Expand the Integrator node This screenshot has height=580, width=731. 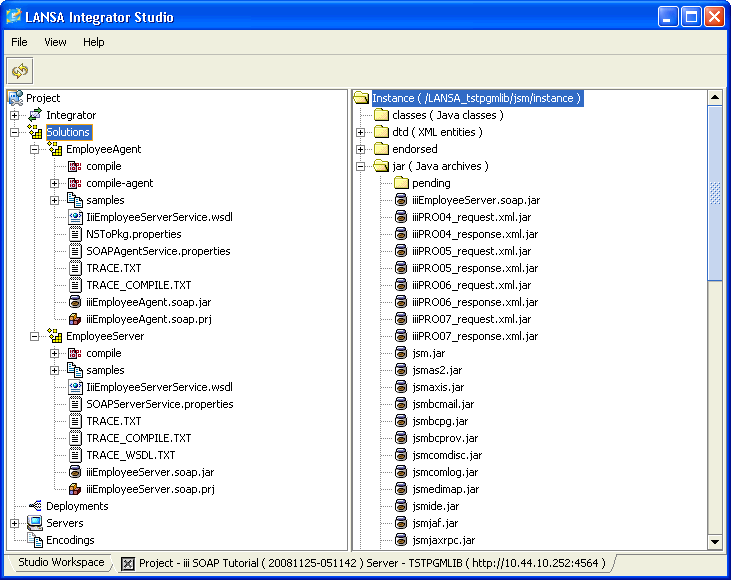click(x=14, y=115)
